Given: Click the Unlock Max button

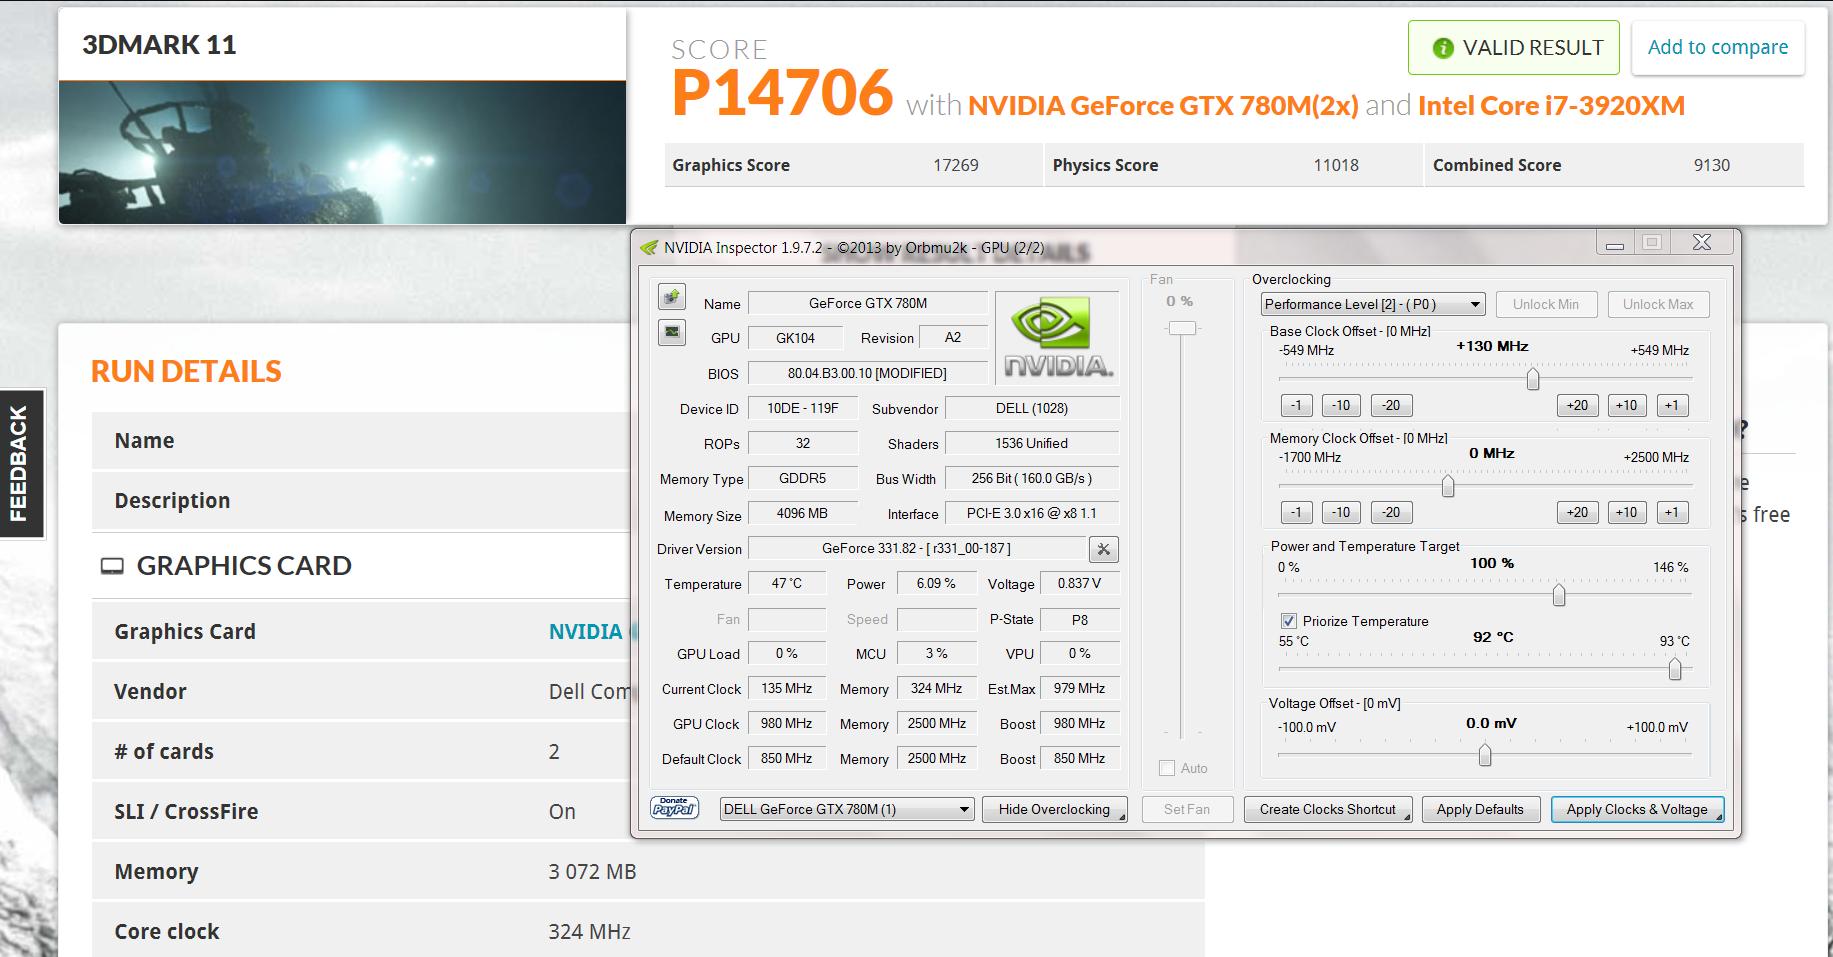Looking at the screenshot, I should tap(1658, 304).
